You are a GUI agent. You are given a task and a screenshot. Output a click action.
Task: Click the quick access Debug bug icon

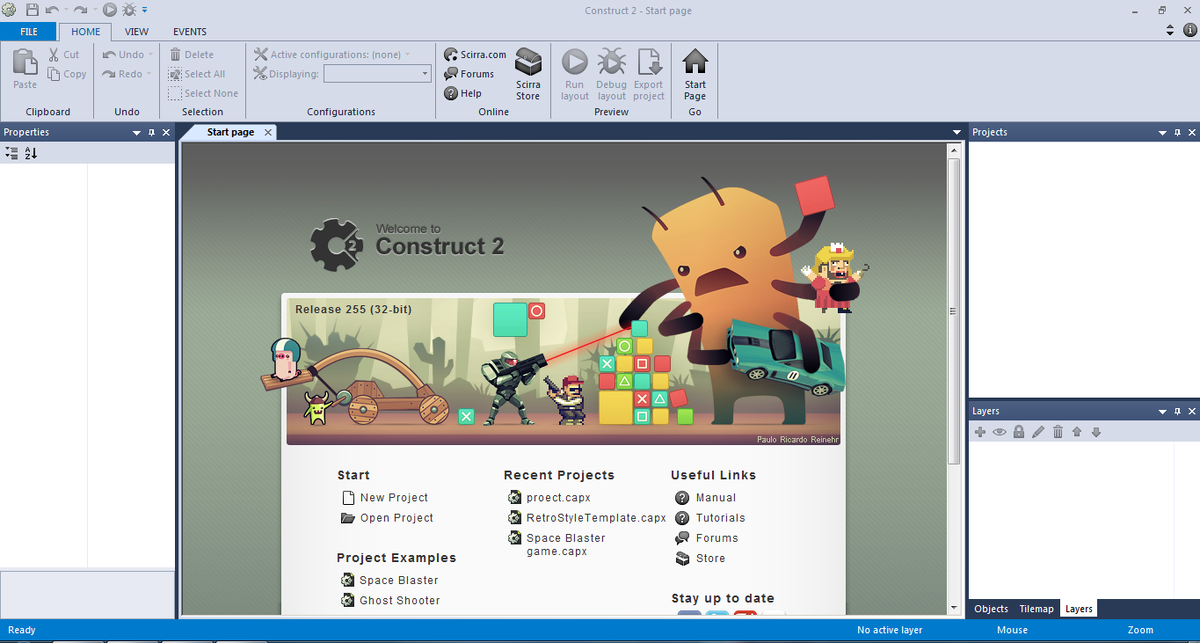129,10
